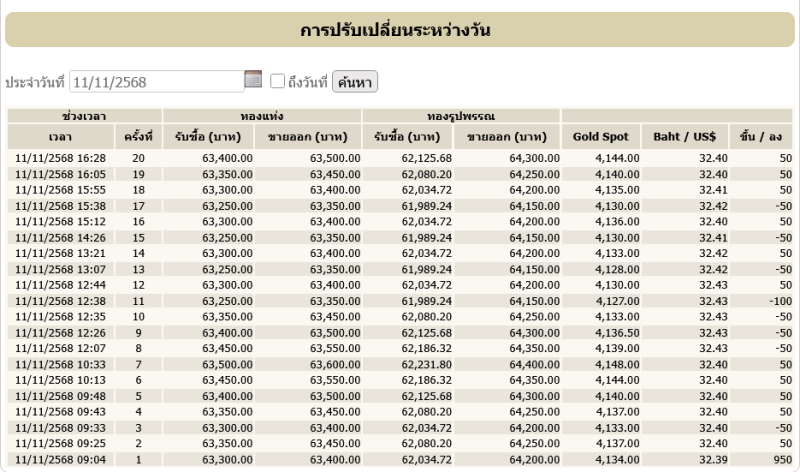This screenshot has width=800, height=472.
Task: Click the ช่วงเวลา group header
Action: point(84,115)
